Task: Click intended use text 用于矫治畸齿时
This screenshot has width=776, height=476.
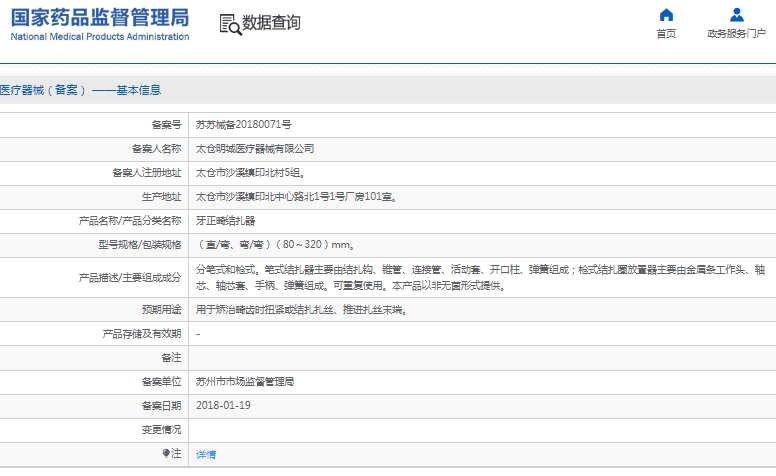Action: (301, 310)
